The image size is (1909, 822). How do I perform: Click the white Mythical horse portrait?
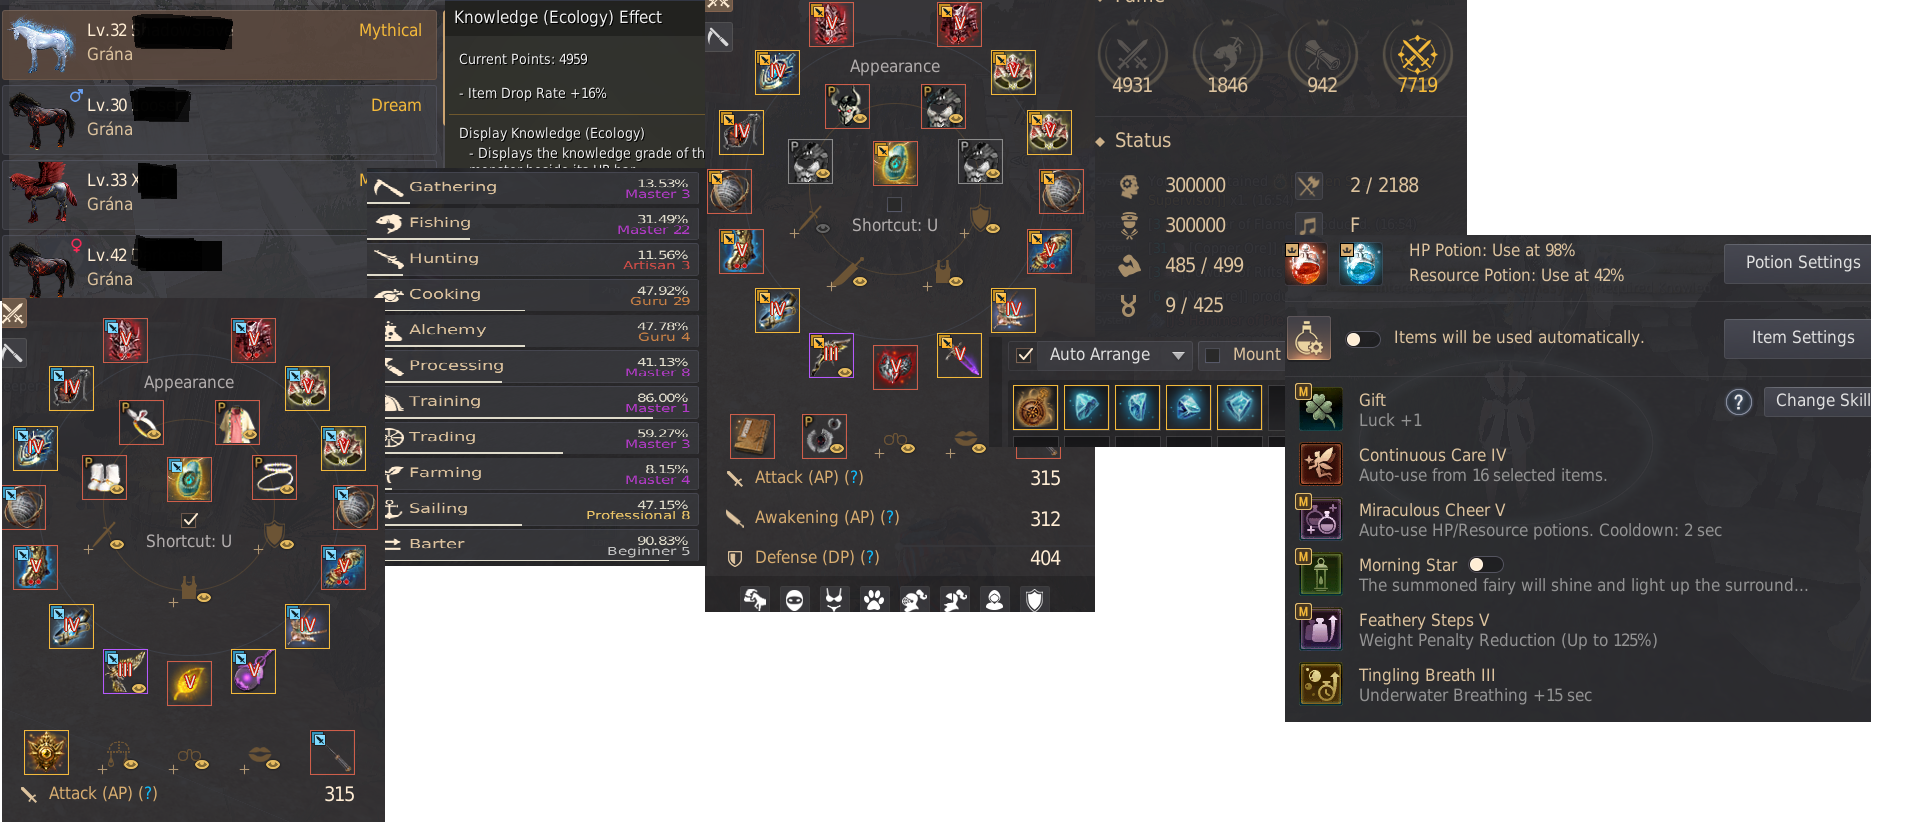41,44
